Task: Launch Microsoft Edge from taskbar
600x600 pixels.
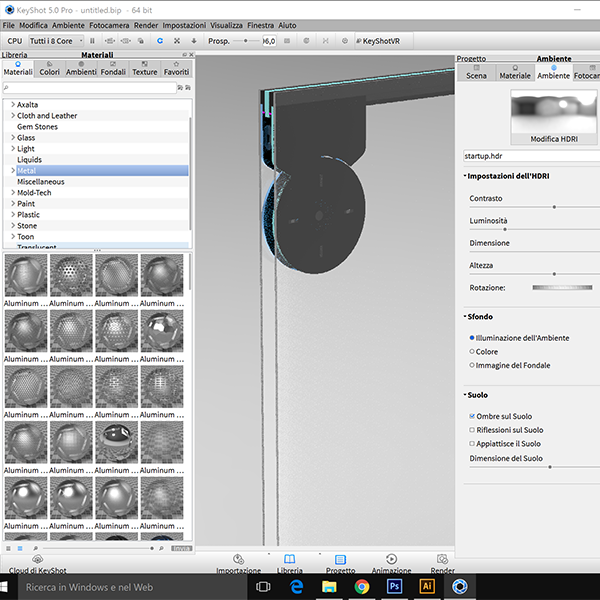Action: pyautogui.click(x=297, y=587)
